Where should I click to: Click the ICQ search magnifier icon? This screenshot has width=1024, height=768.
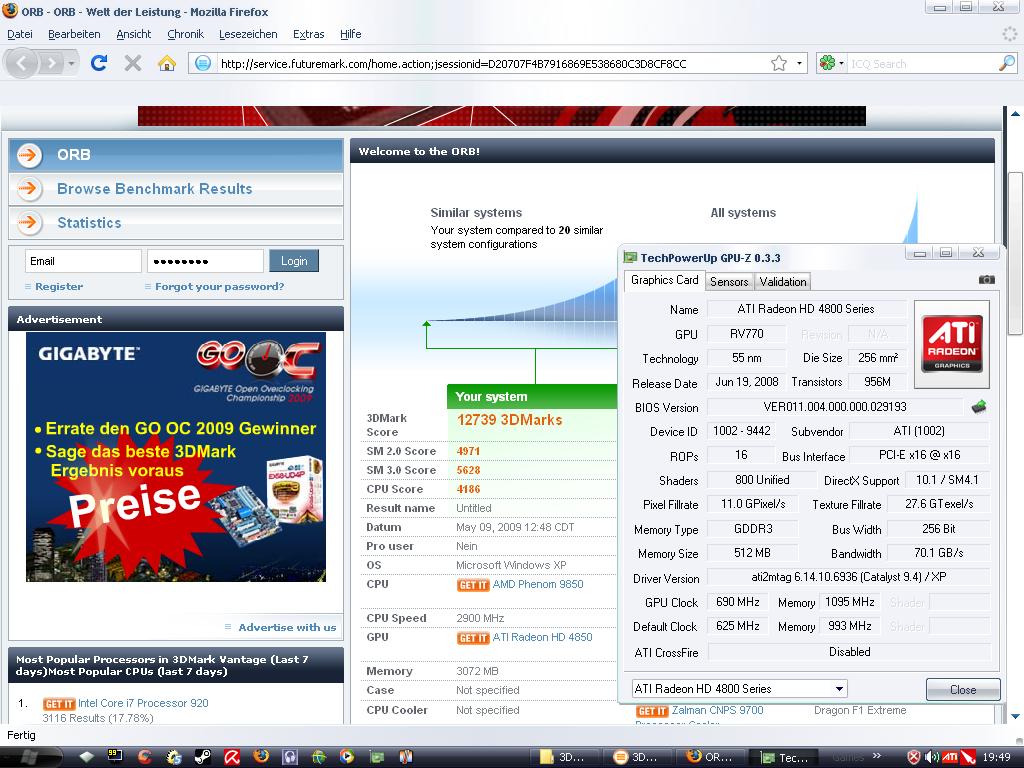tap(1007, 63)
